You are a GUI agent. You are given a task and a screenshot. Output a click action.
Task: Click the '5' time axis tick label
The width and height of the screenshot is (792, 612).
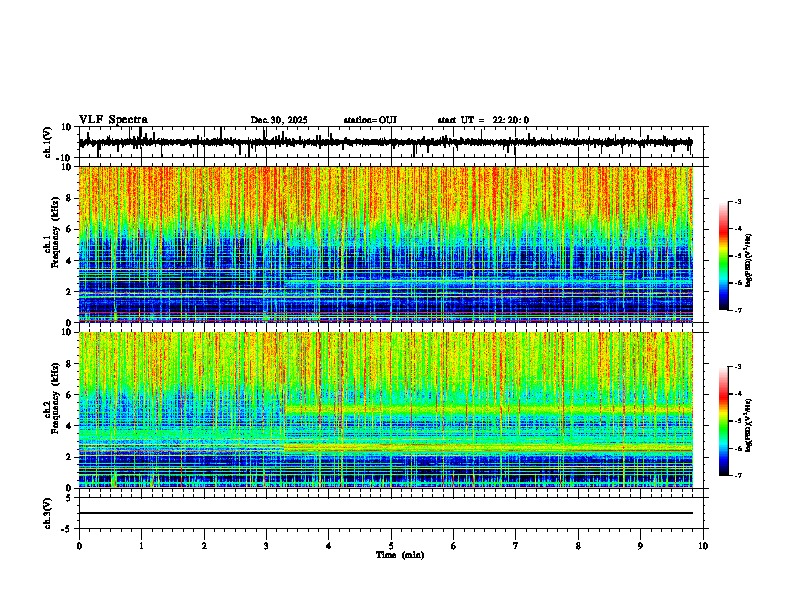pyautogui.click(x=391, y=546)
